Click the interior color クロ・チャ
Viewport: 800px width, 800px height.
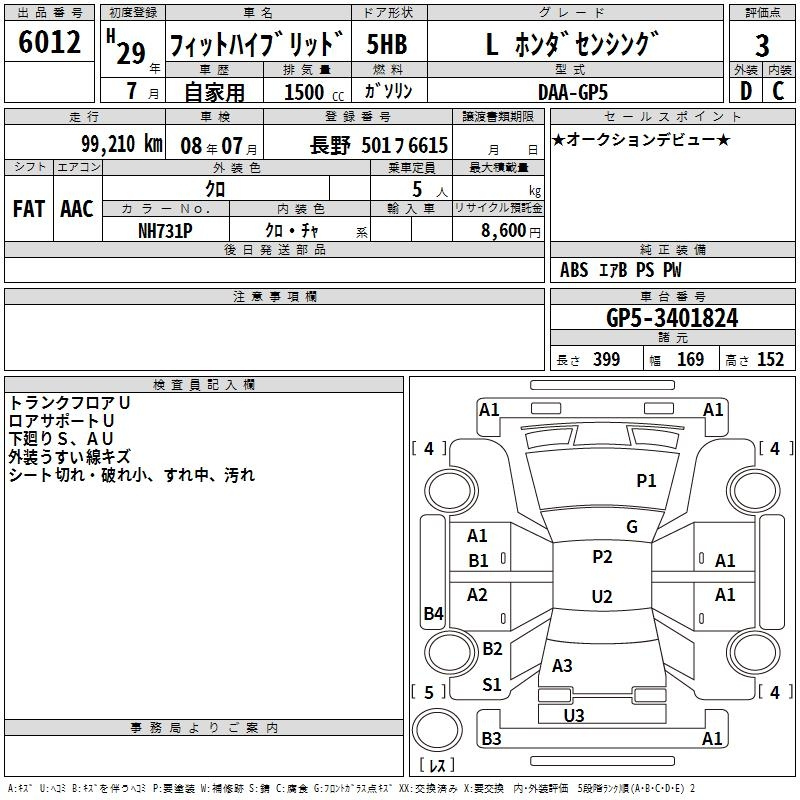292,231
